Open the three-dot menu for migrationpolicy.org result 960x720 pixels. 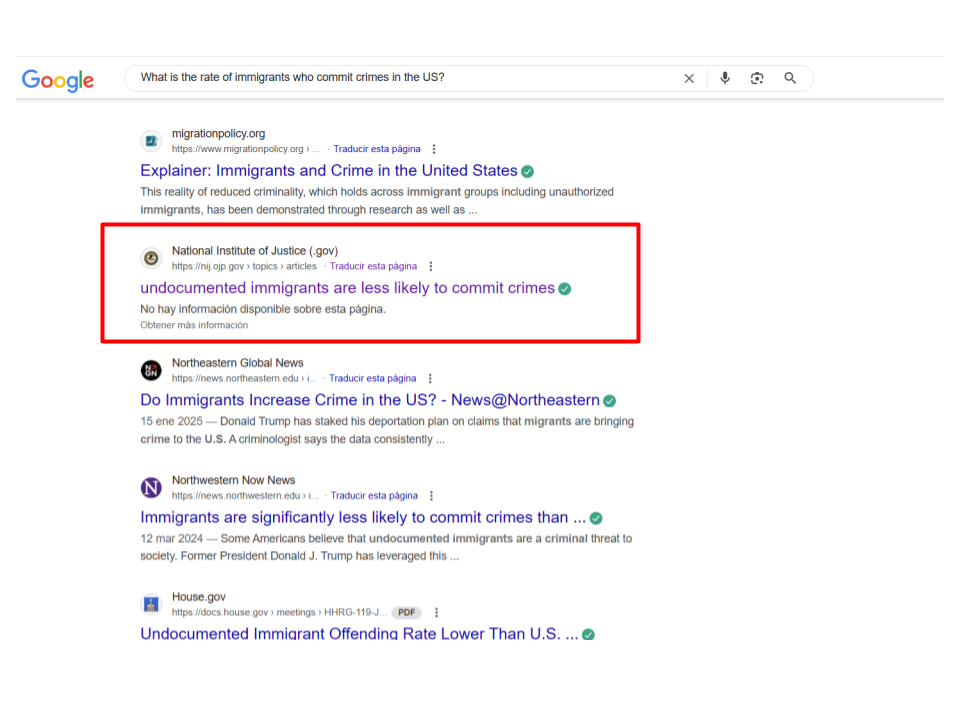(434, 149)
